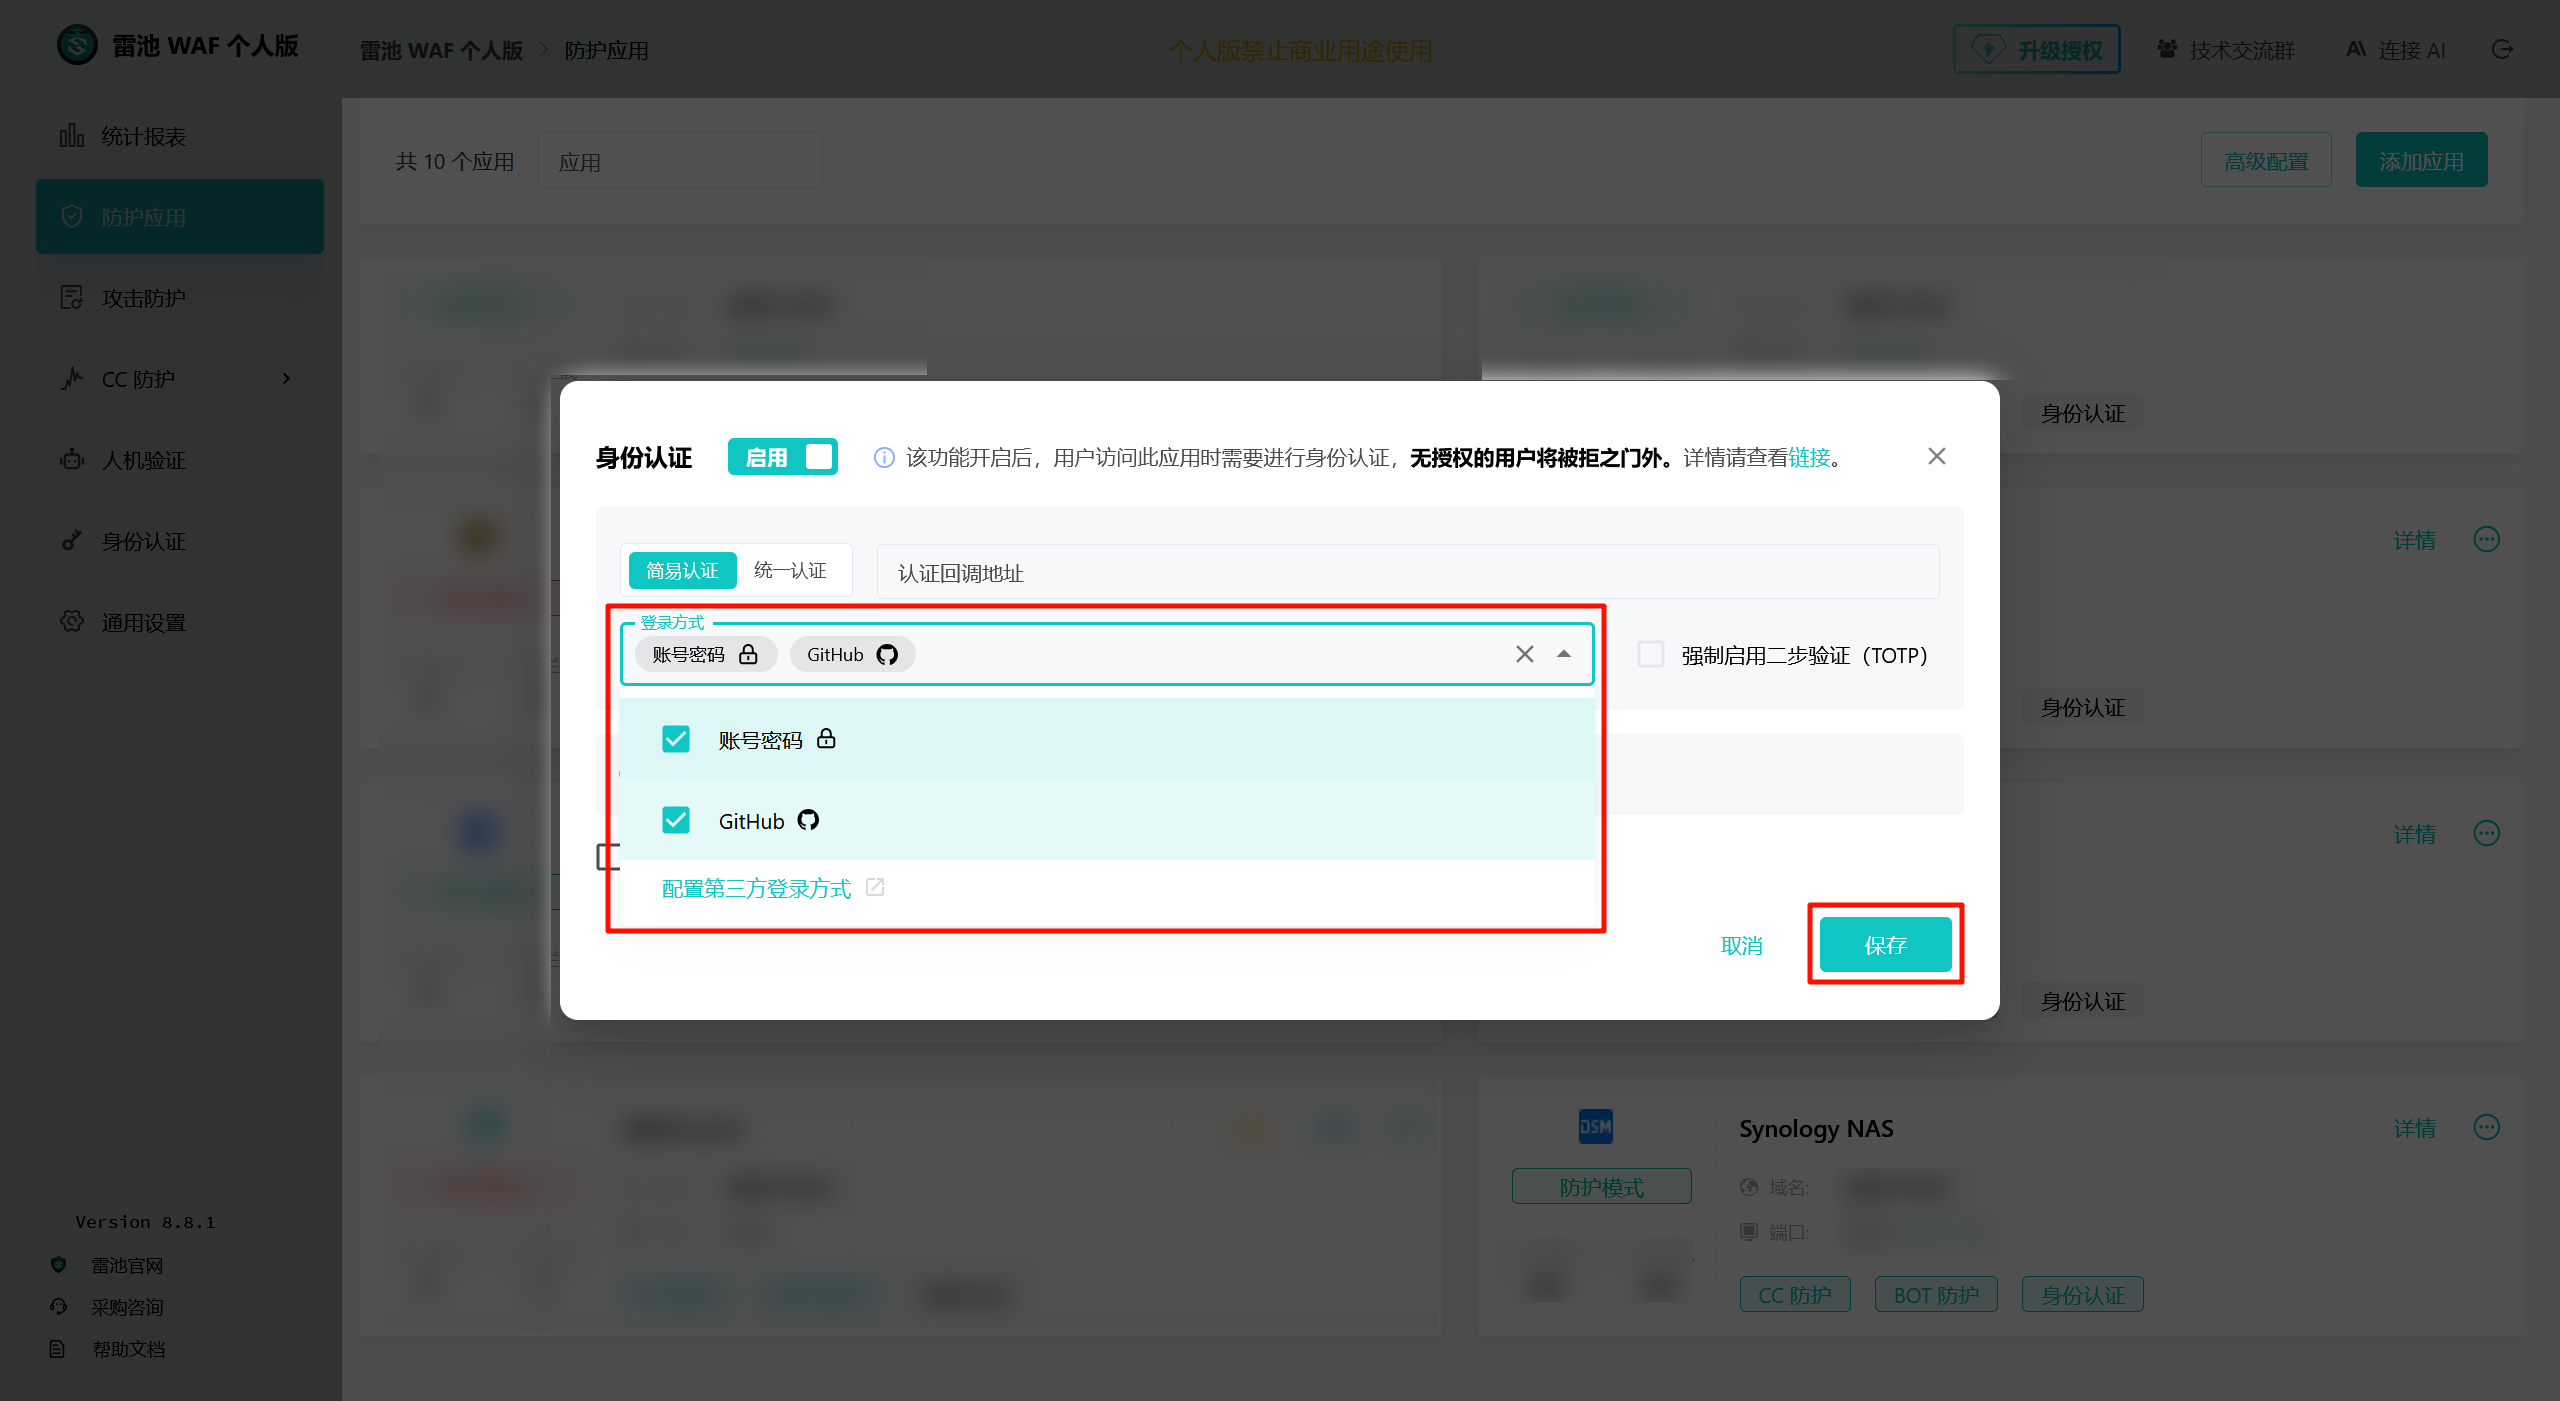Enable 强制启用二步验证 (TOTP) checkbox
Image resolution: width=2560 pixels, height=1401 pixels.
point(1651,655)
